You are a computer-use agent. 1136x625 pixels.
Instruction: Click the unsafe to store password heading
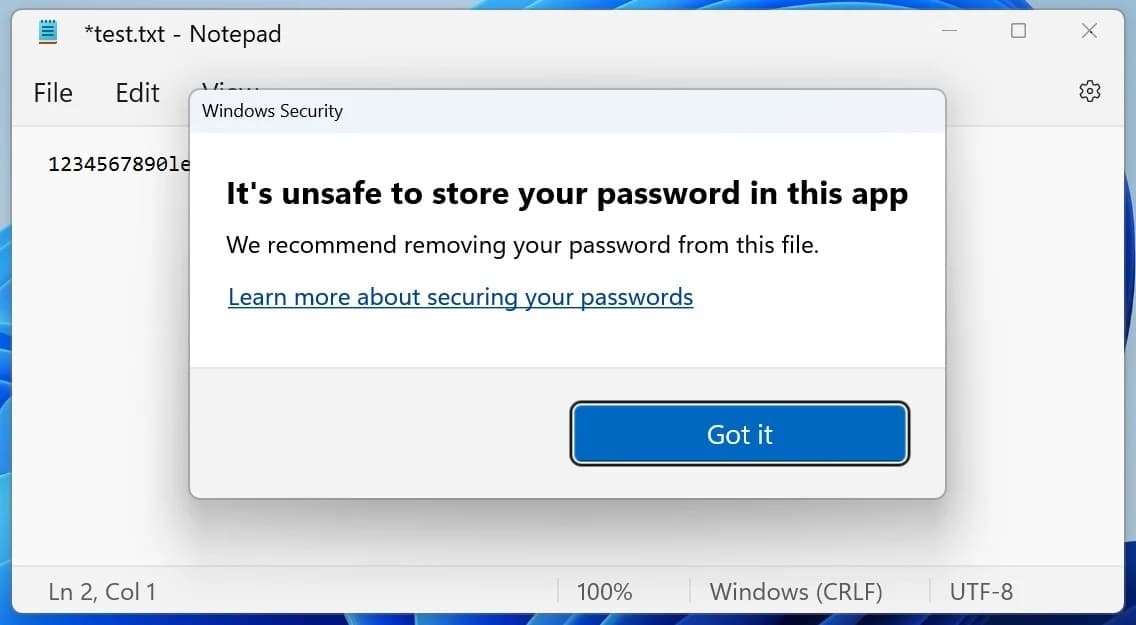567,193
